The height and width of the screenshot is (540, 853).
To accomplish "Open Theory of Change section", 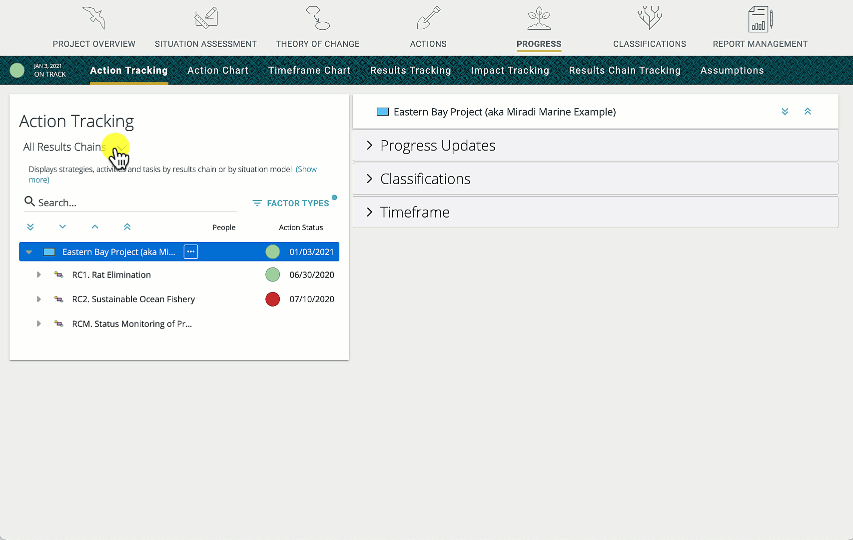I will (317, 27).
